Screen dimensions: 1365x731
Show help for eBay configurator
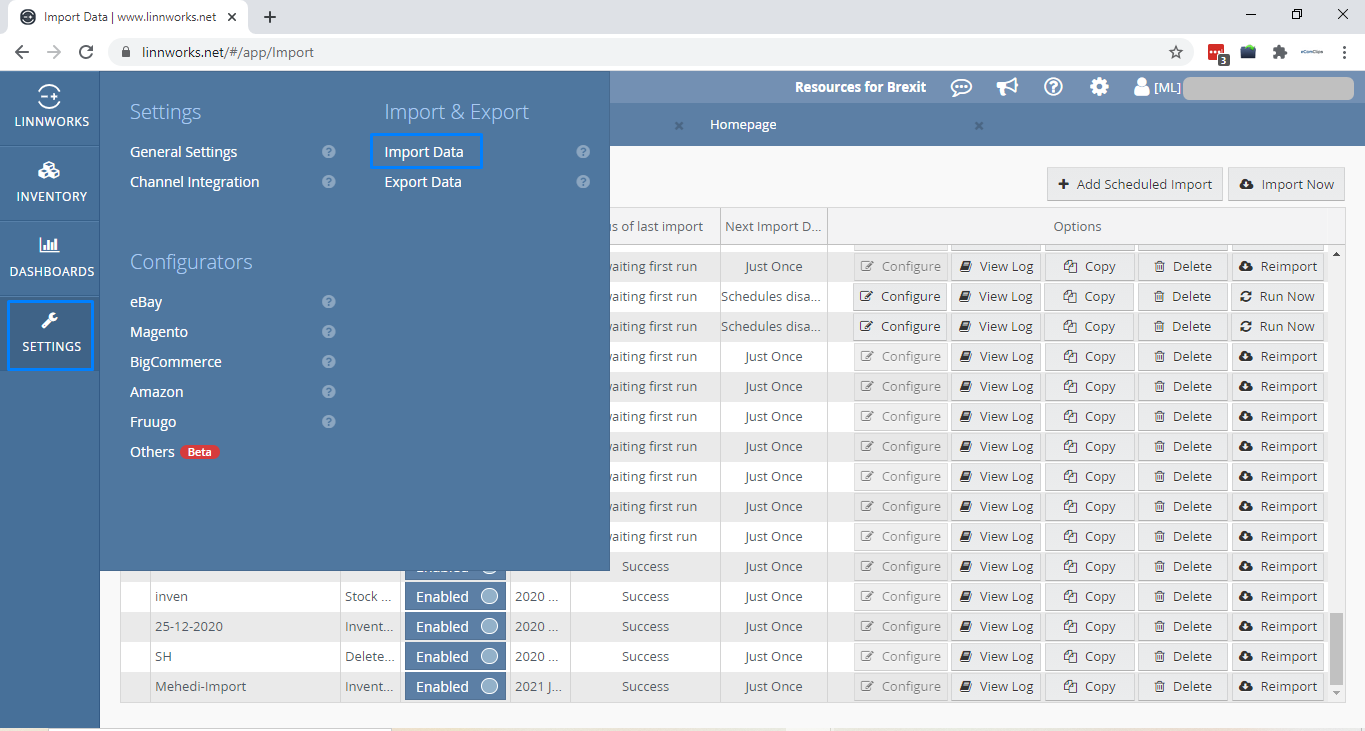(328, 302)
